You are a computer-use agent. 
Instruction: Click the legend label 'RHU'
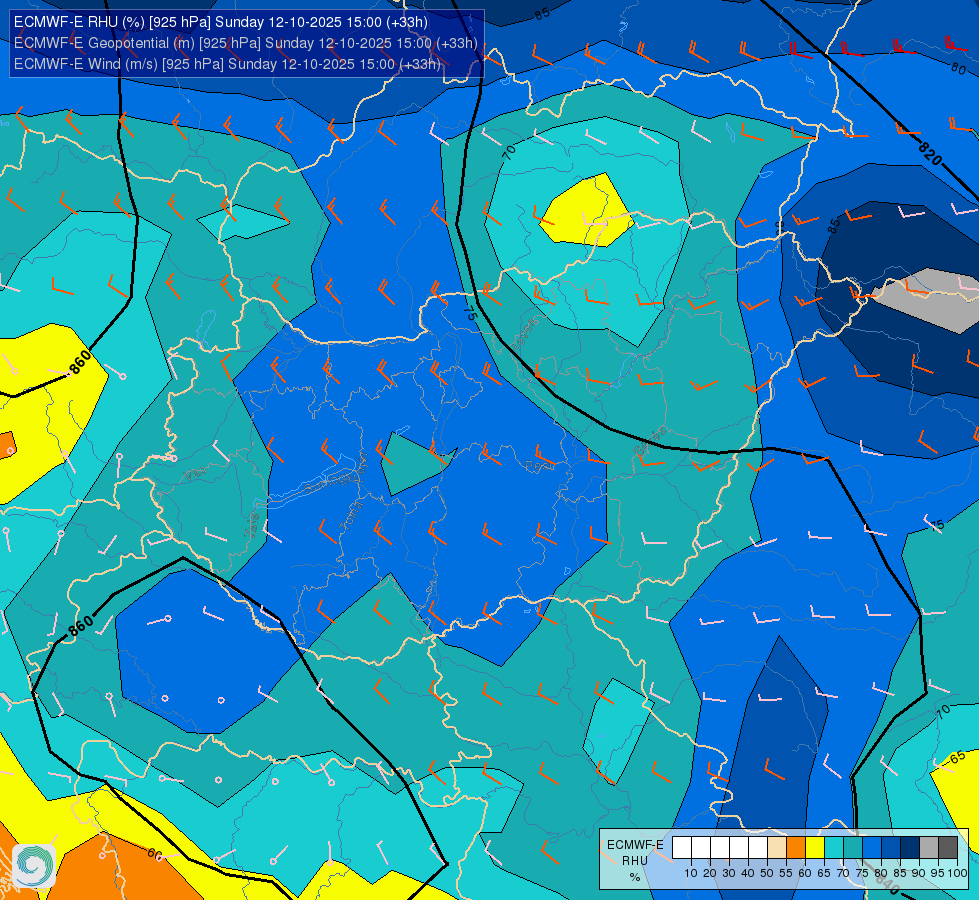pos(635,861)
